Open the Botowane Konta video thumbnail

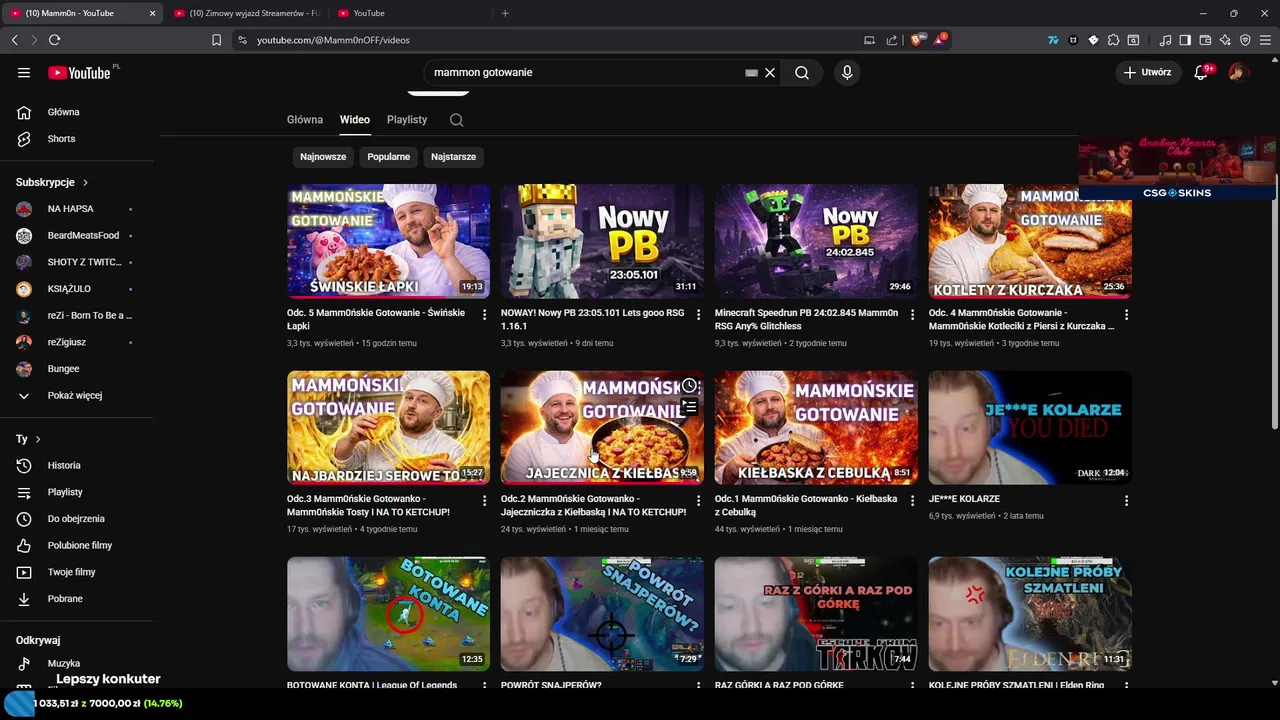tap(388, 614)
